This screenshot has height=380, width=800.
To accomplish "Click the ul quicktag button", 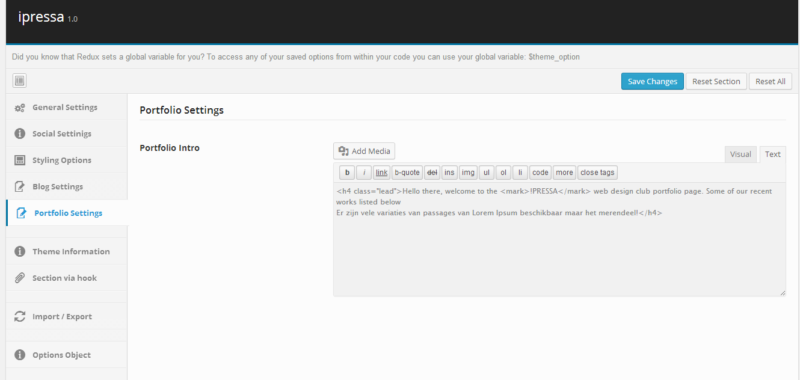I will click(486, 173).
